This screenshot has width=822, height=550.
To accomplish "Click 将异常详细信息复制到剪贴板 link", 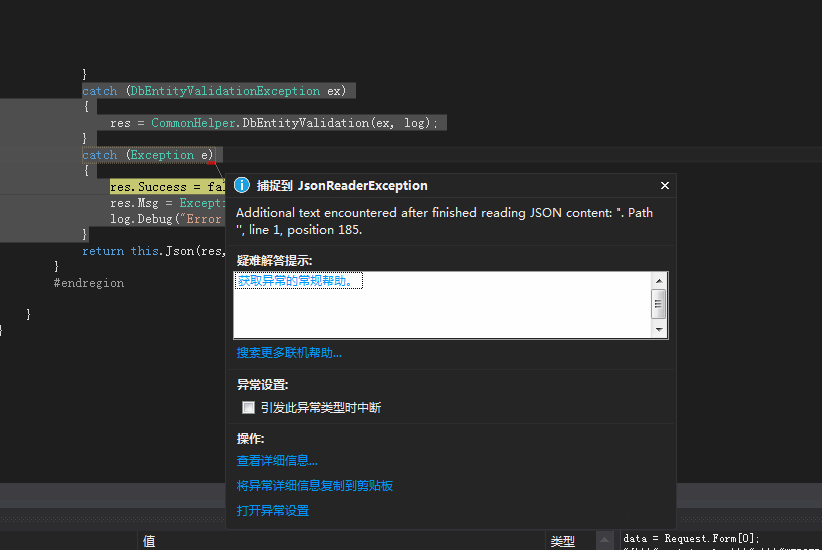I will tap(315, 486).
